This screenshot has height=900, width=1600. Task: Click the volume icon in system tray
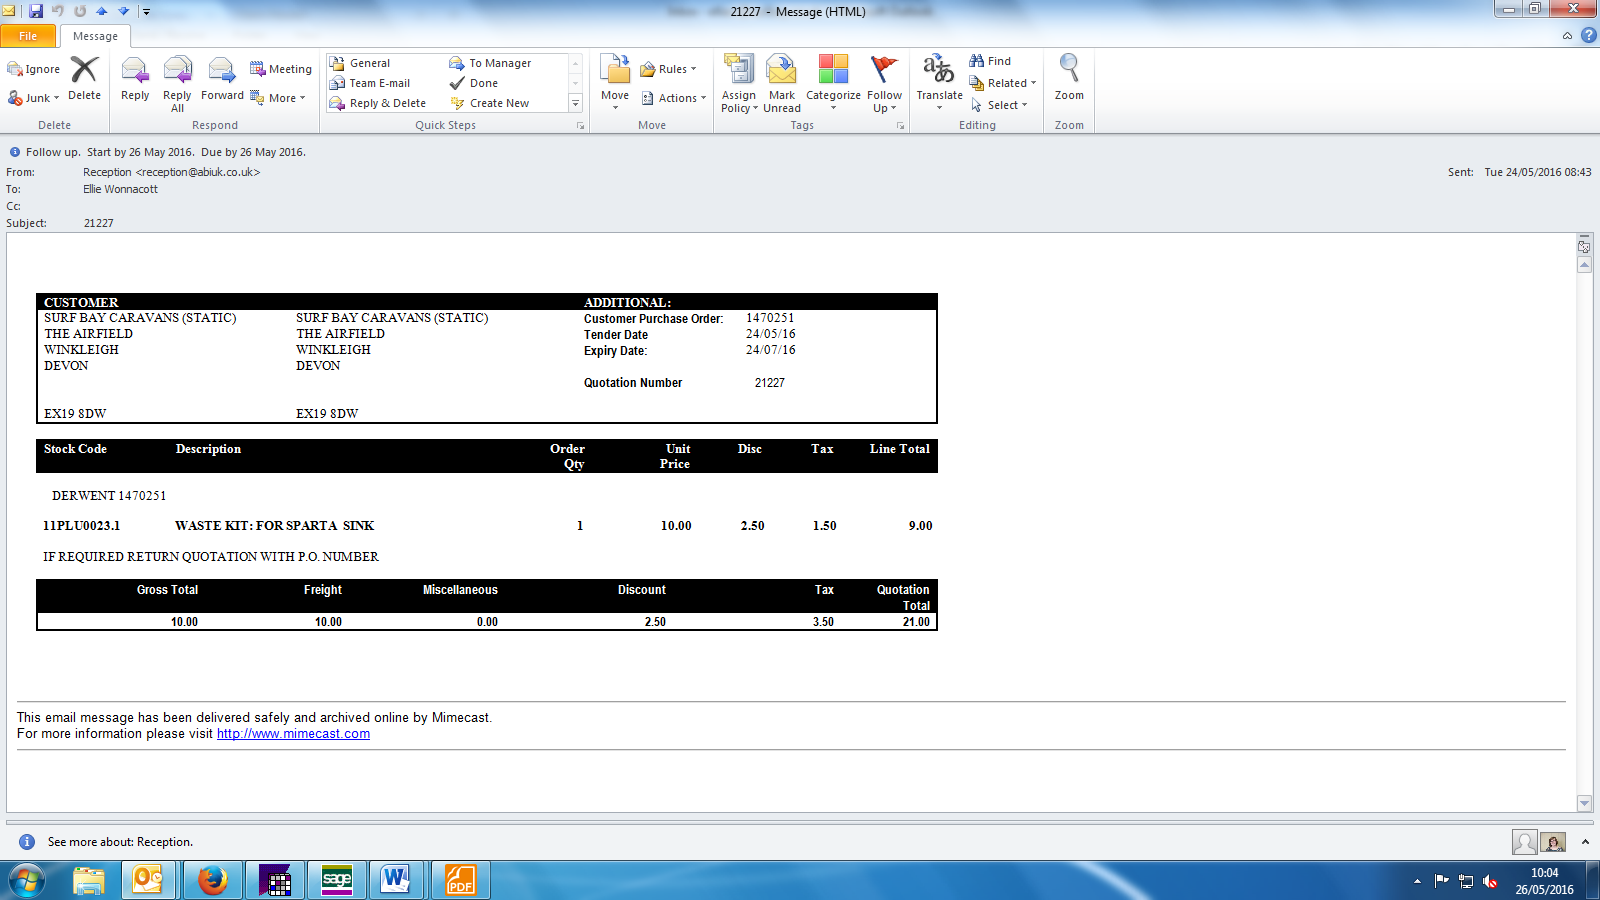point(1490,881)
